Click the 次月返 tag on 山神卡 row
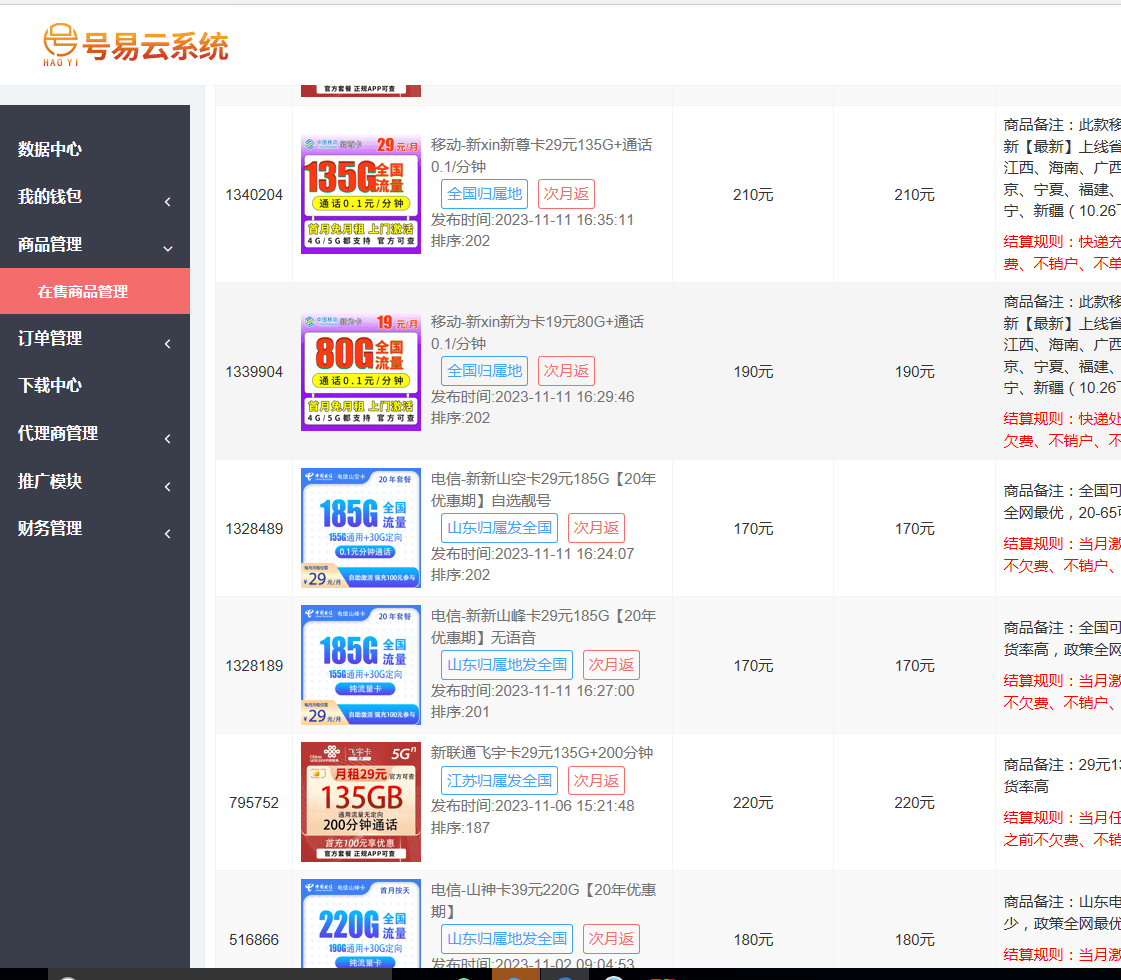1121x980 pixels. 611,938
